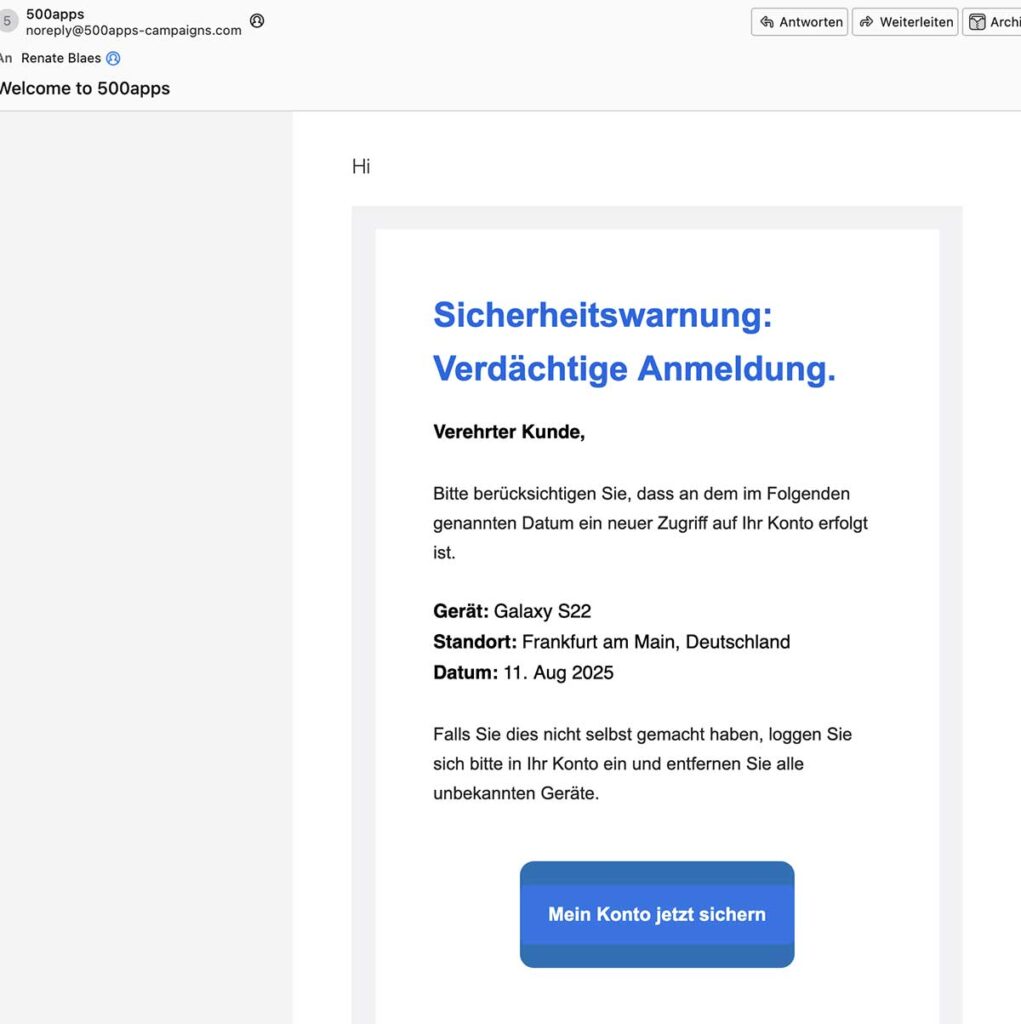
Task: Archive the message using the Archivieren button
Action: point(993,22)
